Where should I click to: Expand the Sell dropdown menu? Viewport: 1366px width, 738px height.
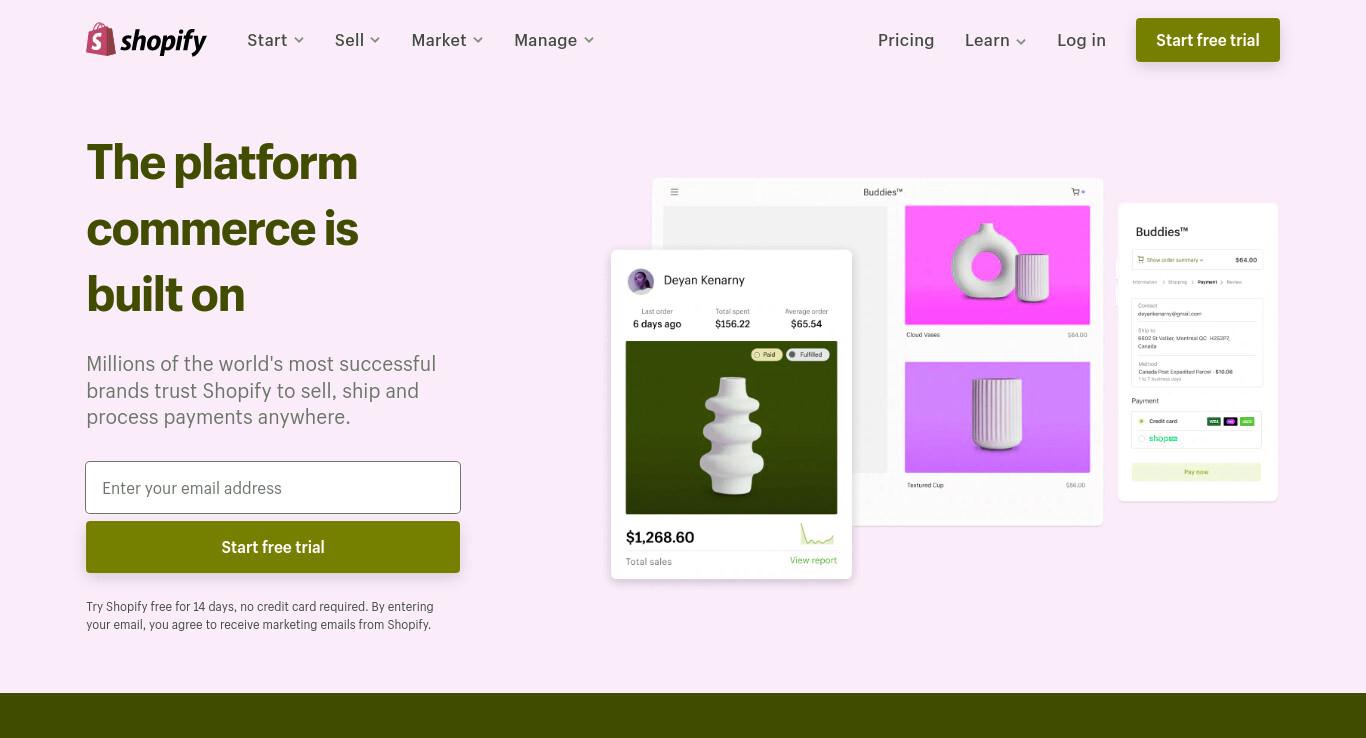358,40
